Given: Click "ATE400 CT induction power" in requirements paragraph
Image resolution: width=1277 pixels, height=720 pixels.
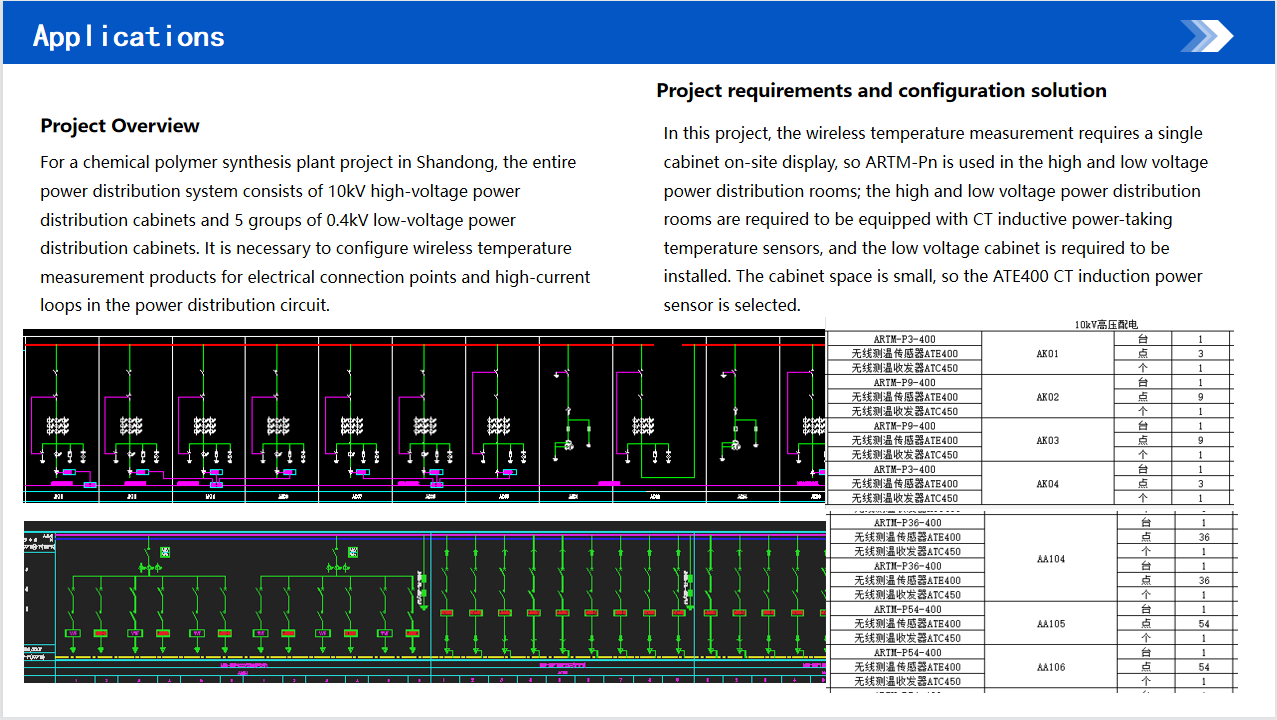Looking at the screenshot, I should 1096,276.
